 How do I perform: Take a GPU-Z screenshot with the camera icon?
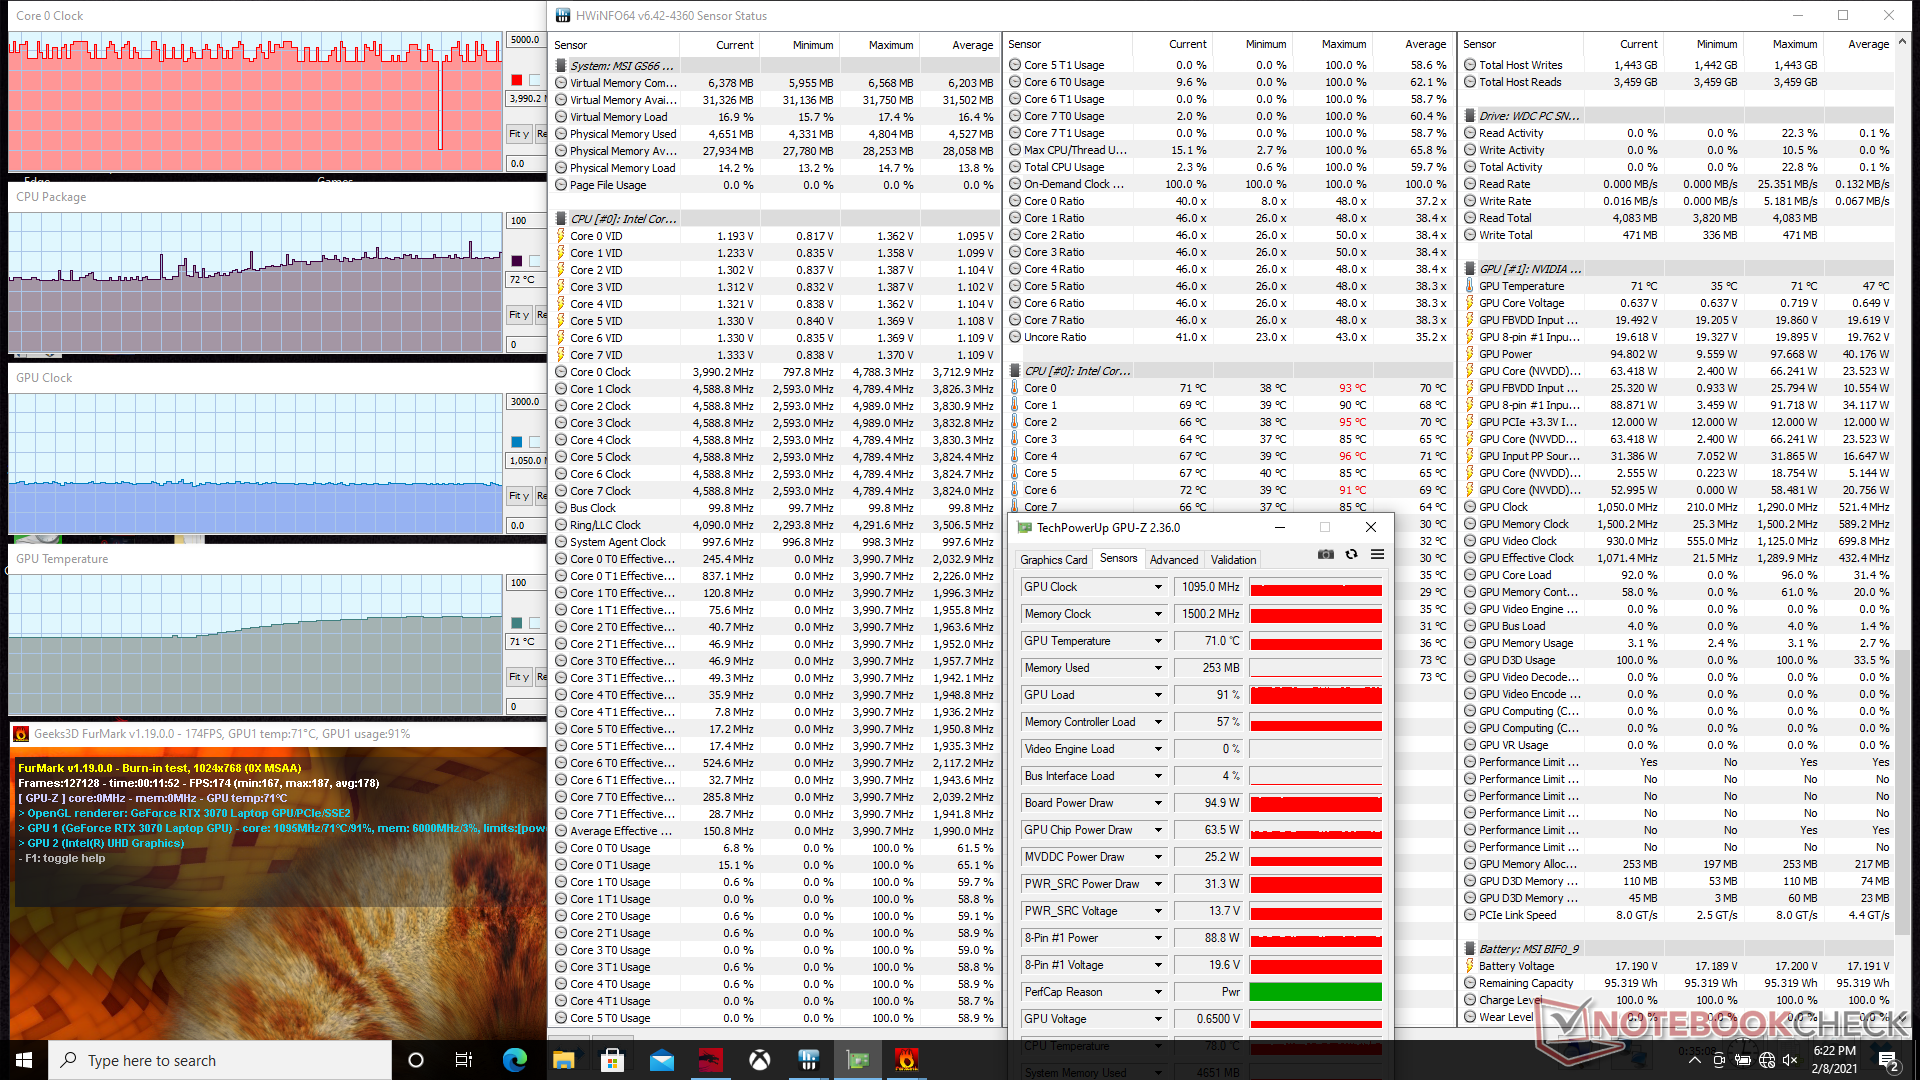point(1326,555)
